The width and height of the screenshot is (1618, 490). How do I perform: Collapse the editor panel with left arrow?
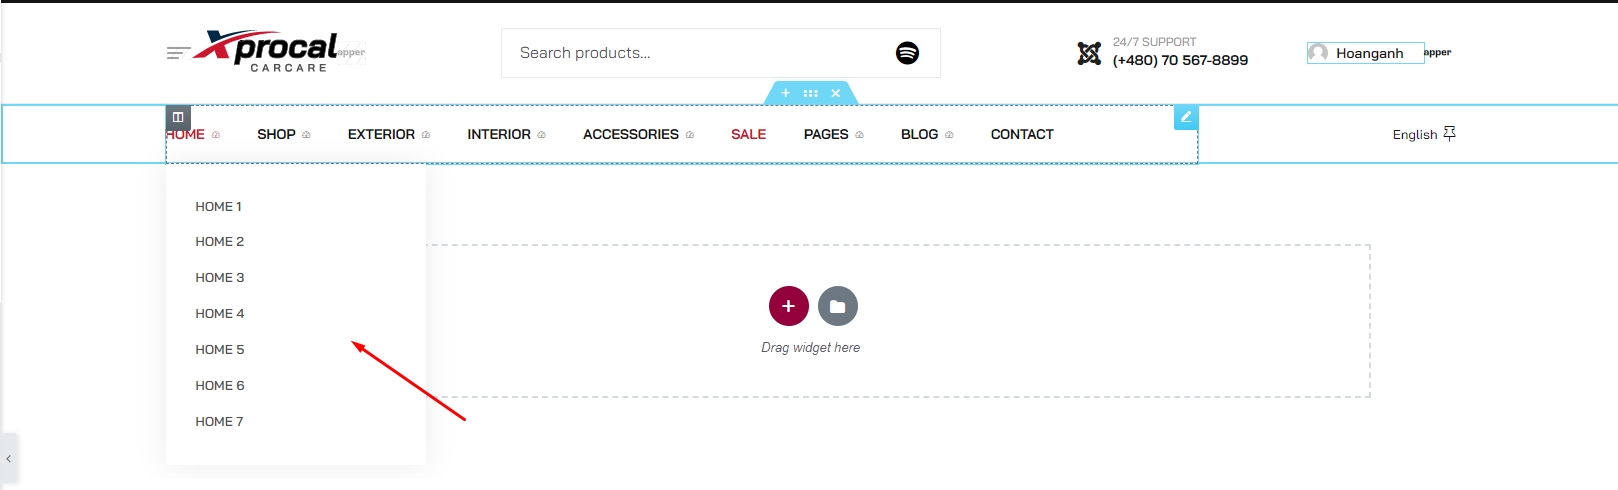(x=8, y=459)
